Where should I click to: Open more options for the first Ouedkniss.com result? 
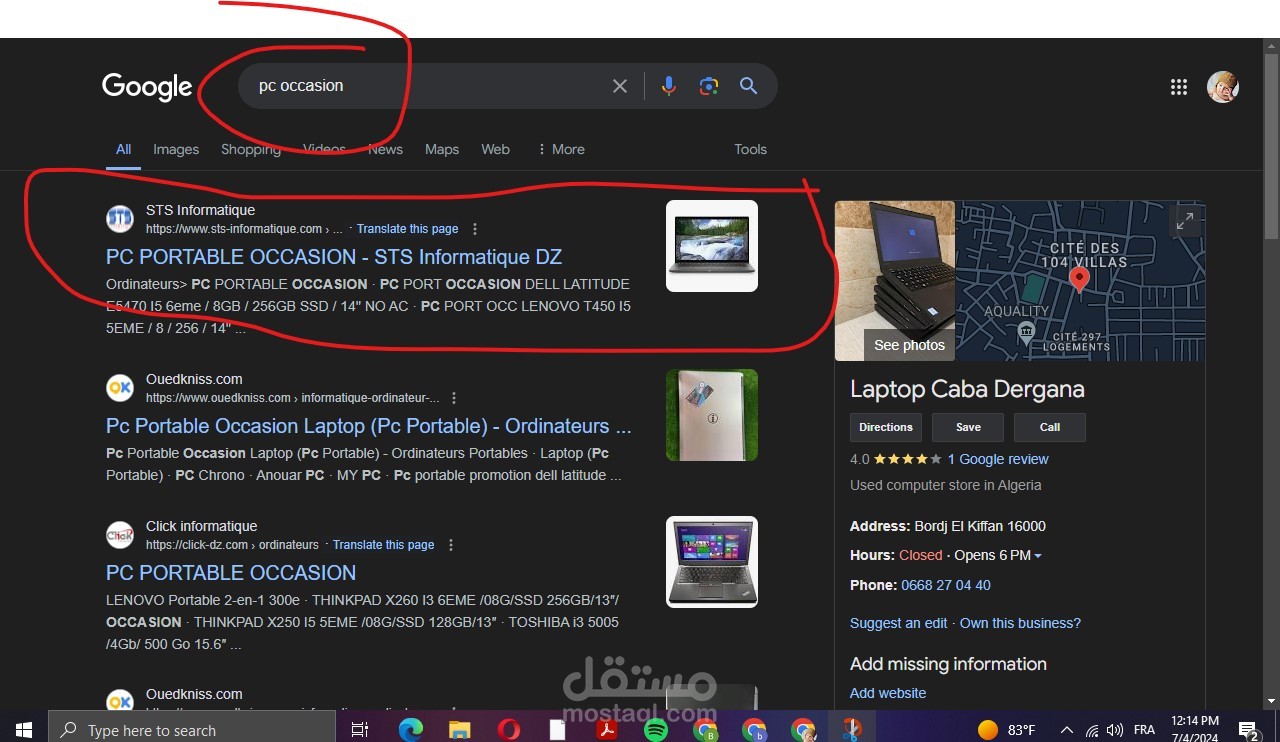(454, 398)
